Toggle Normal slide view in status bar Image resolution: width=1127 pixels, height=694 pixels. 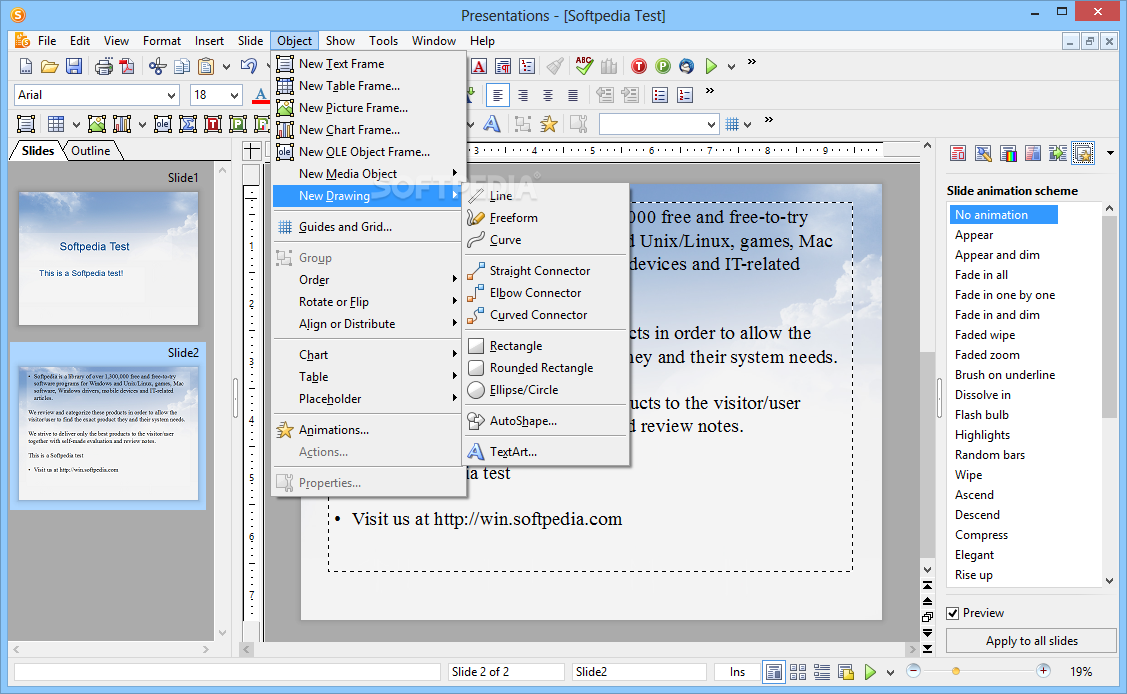tap(774, 672)
